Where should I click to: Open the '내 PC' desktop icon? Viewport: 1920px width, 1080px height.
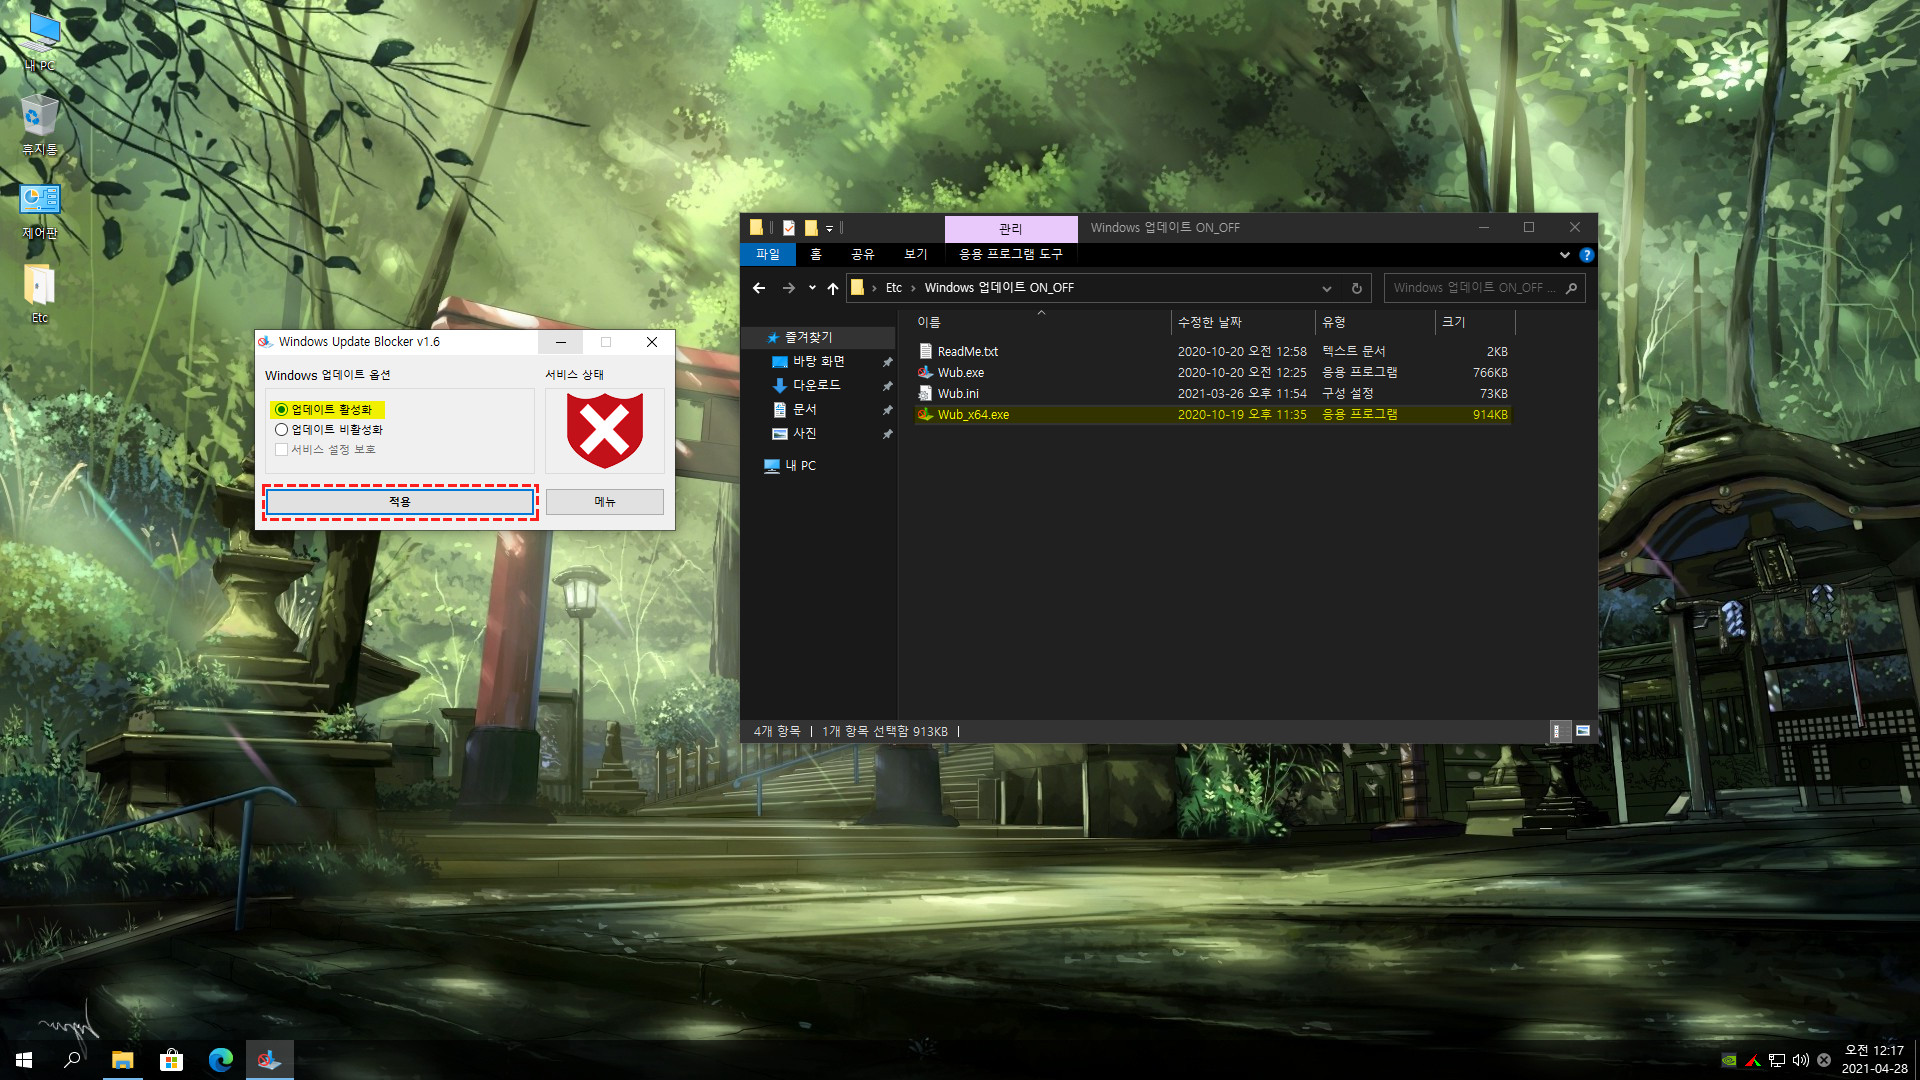tap(40, 42)
